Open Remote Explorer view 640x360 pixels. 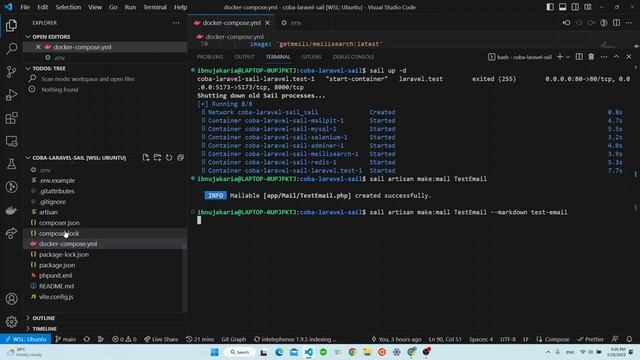[x=11, y=141]
